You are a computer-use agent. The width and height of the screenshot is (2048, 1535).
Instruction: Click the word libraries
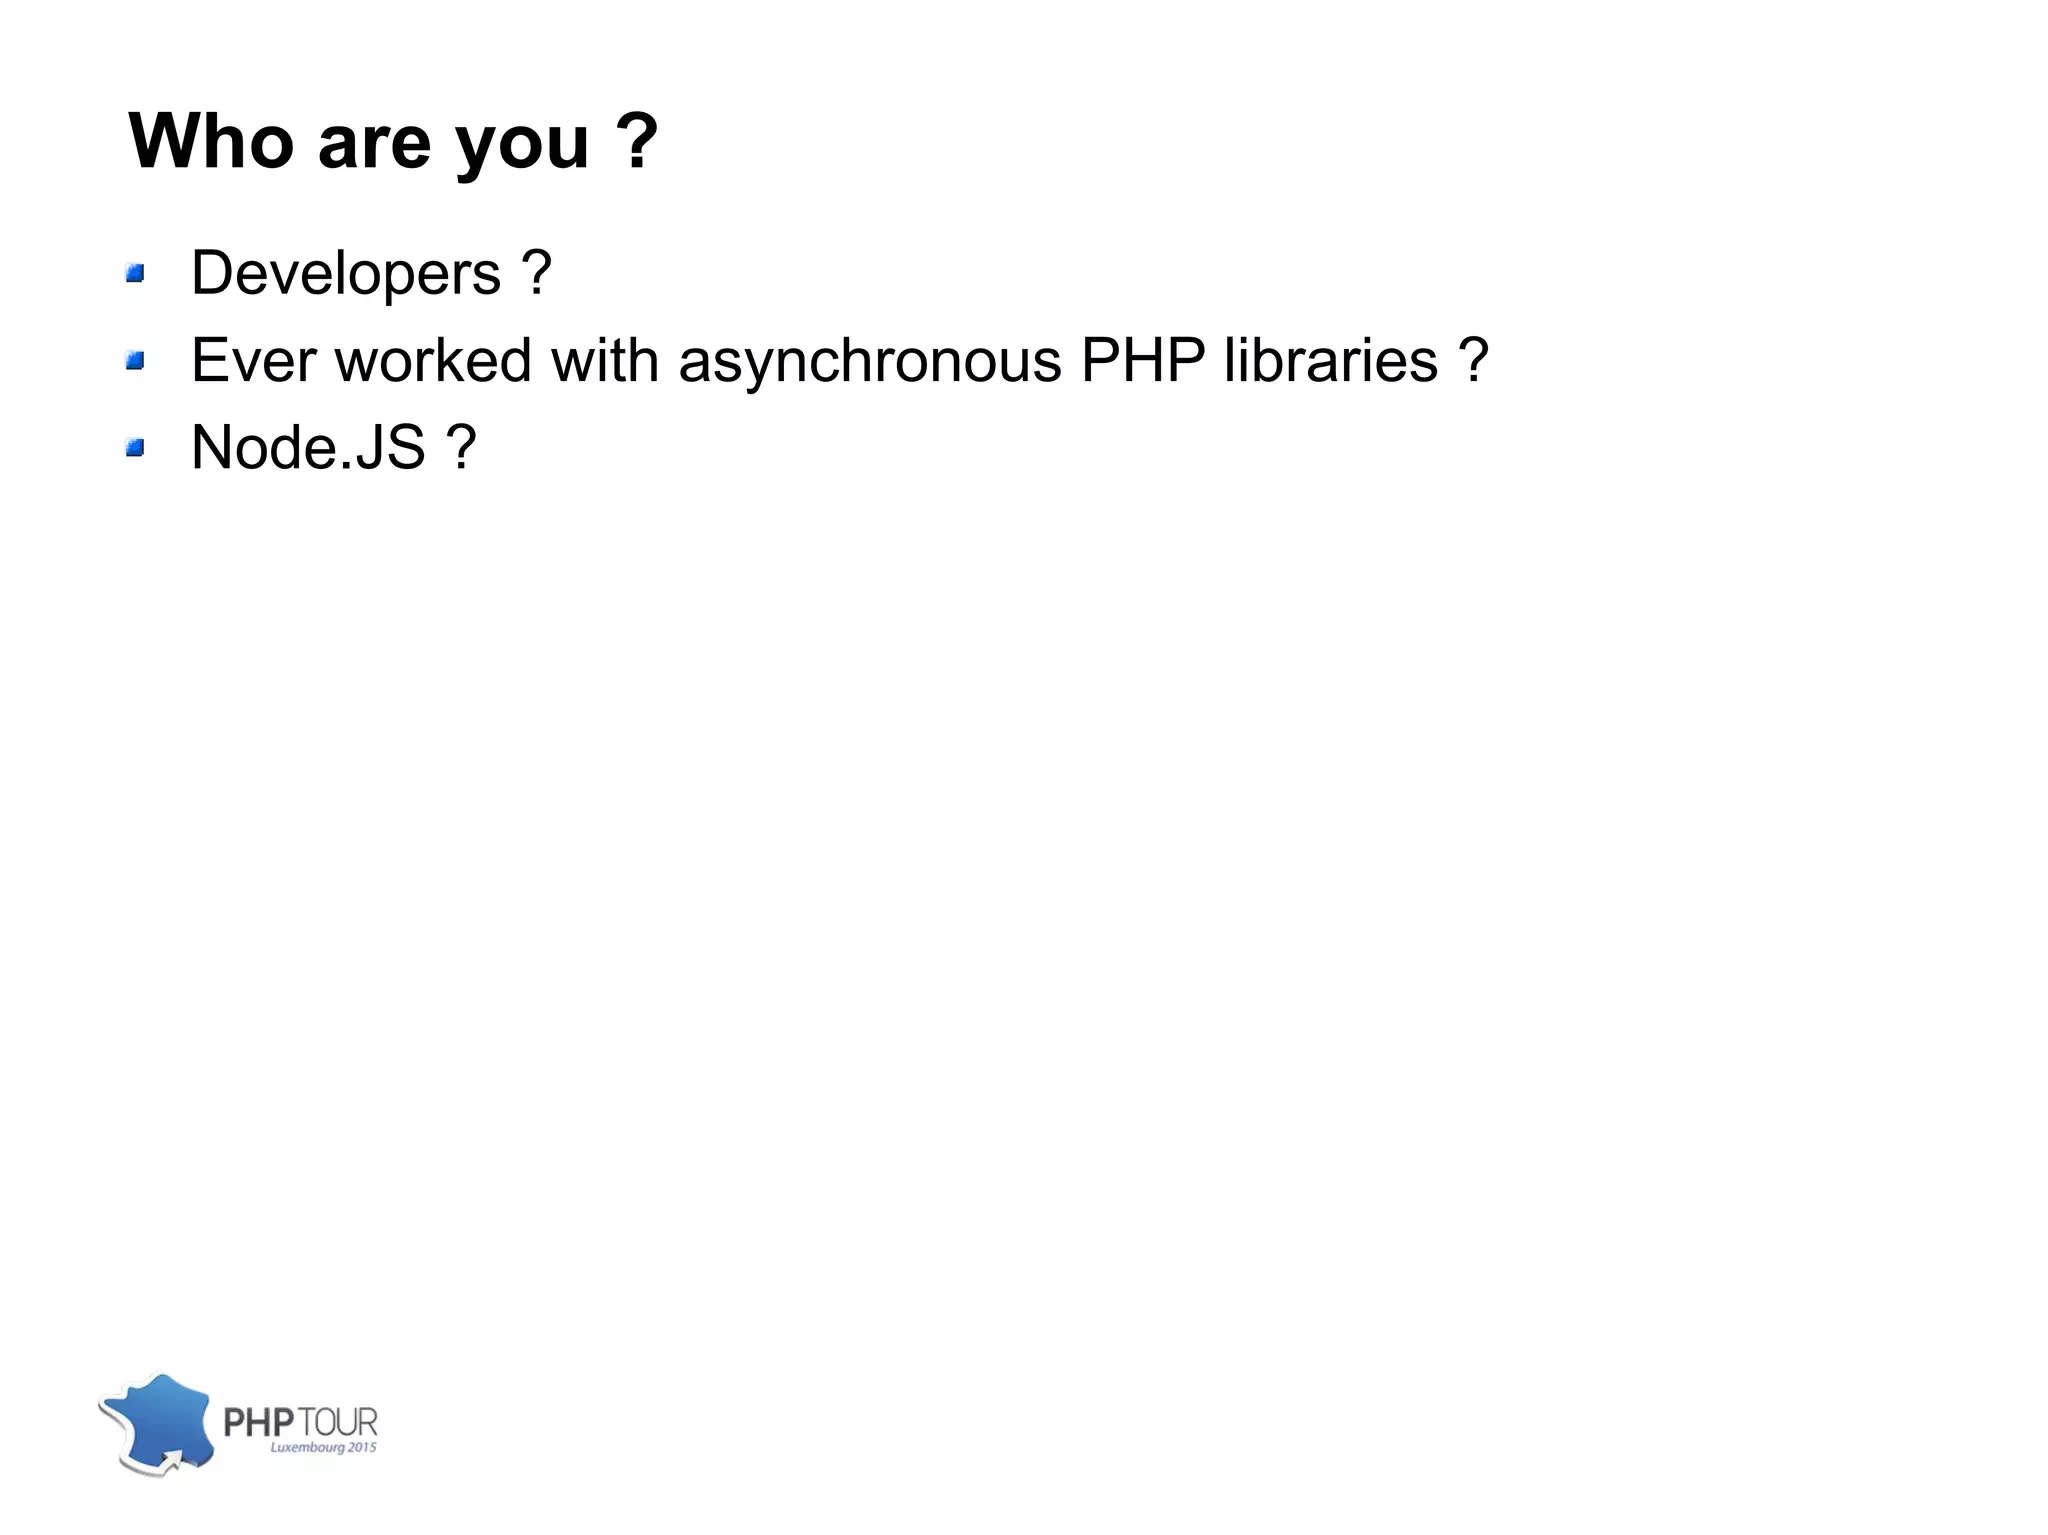coord(1331,360)
